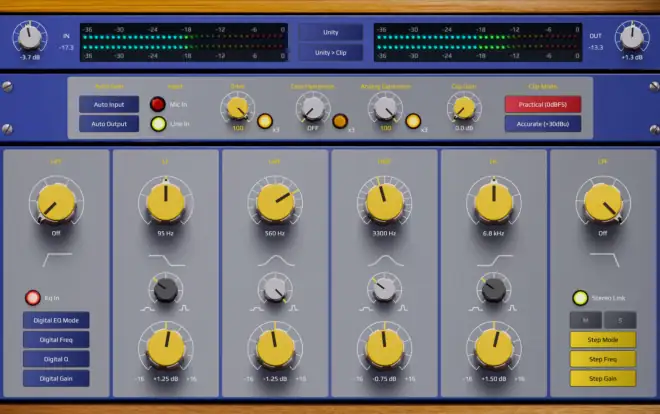
Task: Click the LPF frequency knob
Action: [603, 203]
